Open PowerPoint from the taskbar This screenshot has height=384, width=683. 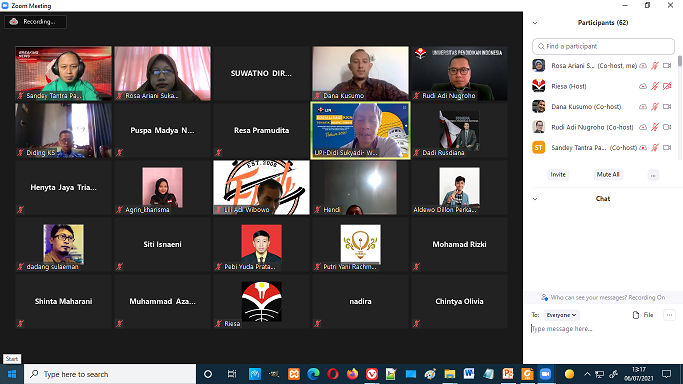pyautogui.click(x=507, y=374)
